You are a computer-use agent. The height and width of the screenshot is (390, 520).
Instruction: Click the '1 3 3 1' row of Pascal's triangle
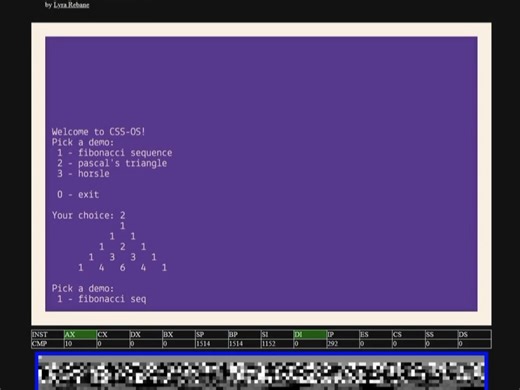point(122,257)
